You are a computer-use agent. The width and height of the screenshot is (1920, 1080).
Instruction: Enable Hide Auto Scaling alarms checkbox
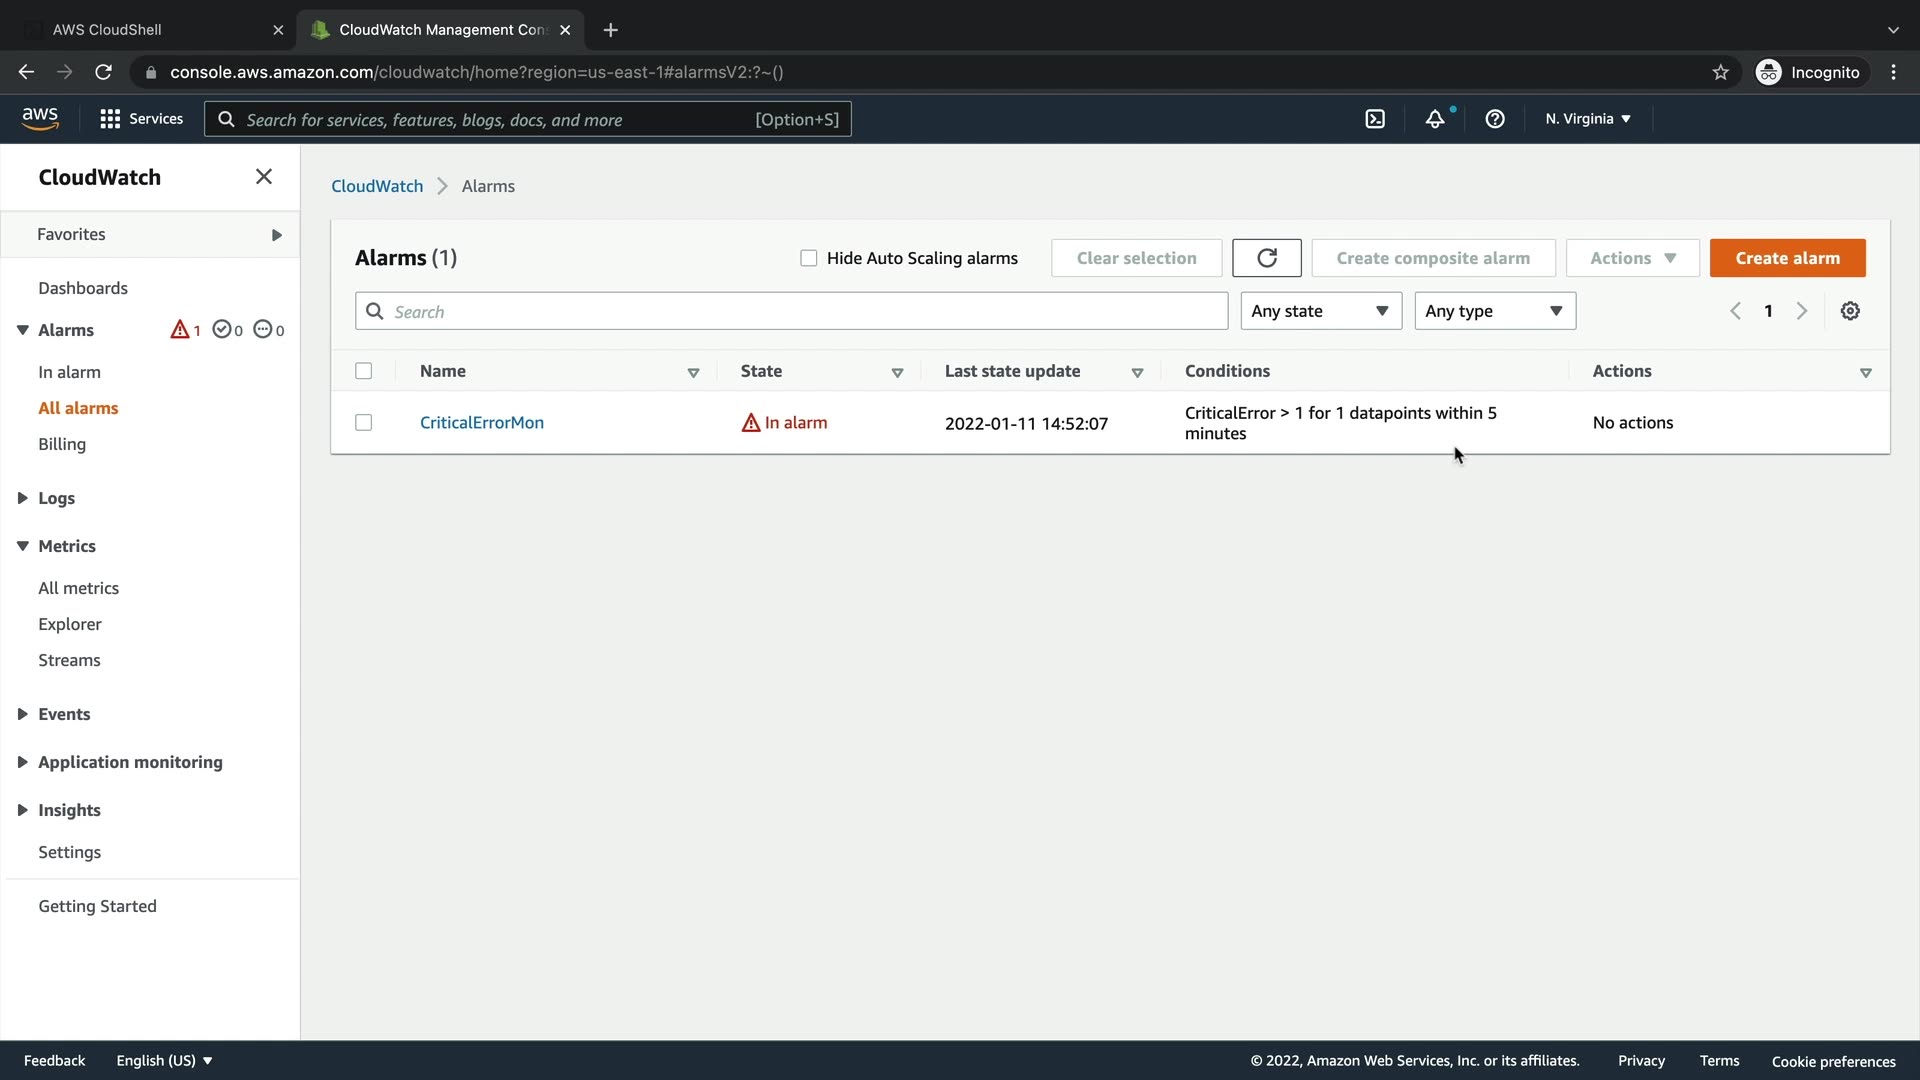point(809,258)
